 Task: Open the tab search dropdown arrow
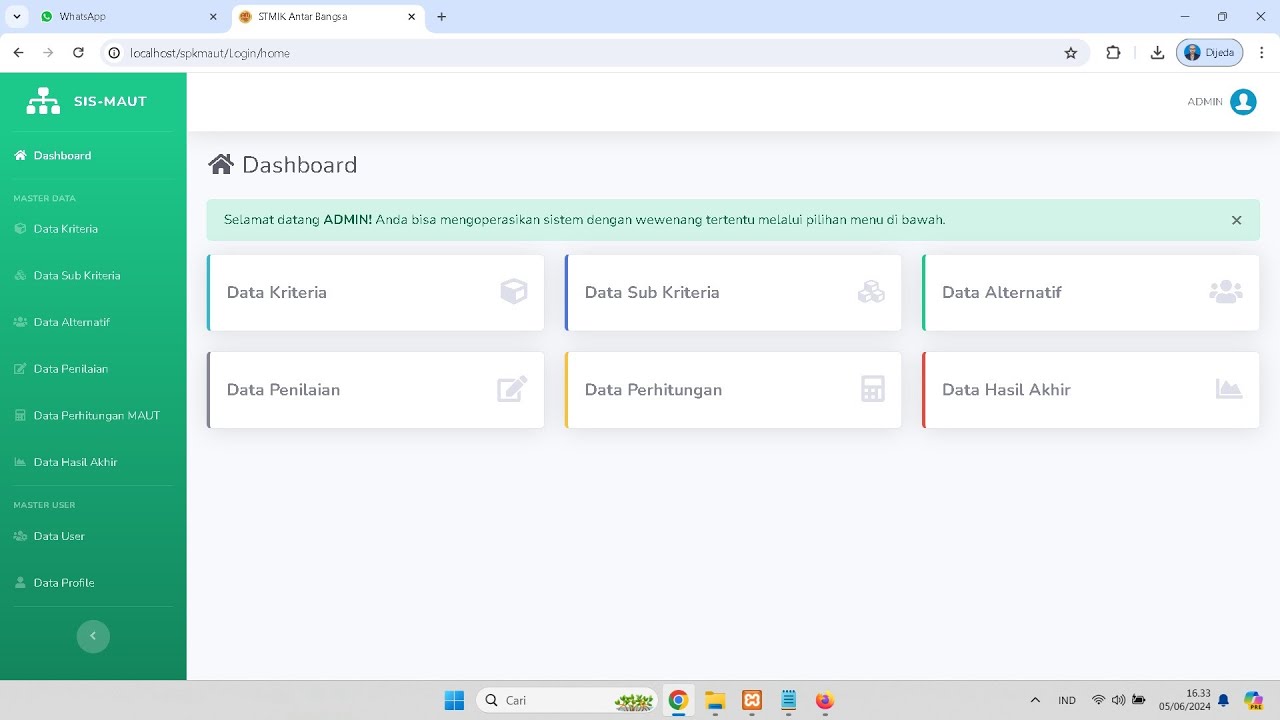pos(16,17)
